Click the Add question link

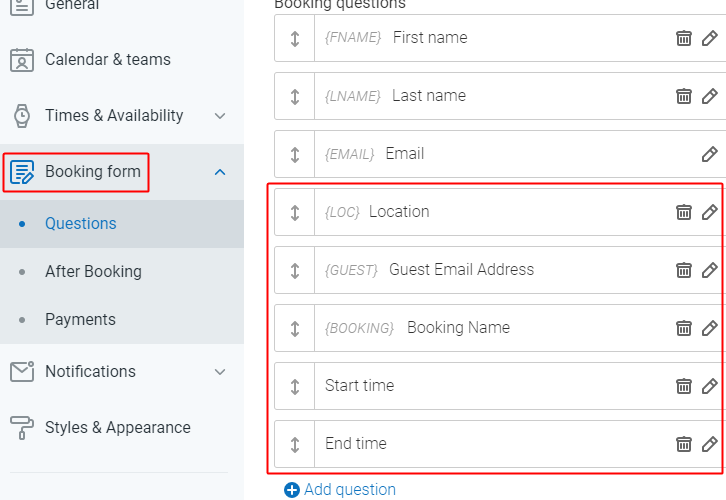340,489
